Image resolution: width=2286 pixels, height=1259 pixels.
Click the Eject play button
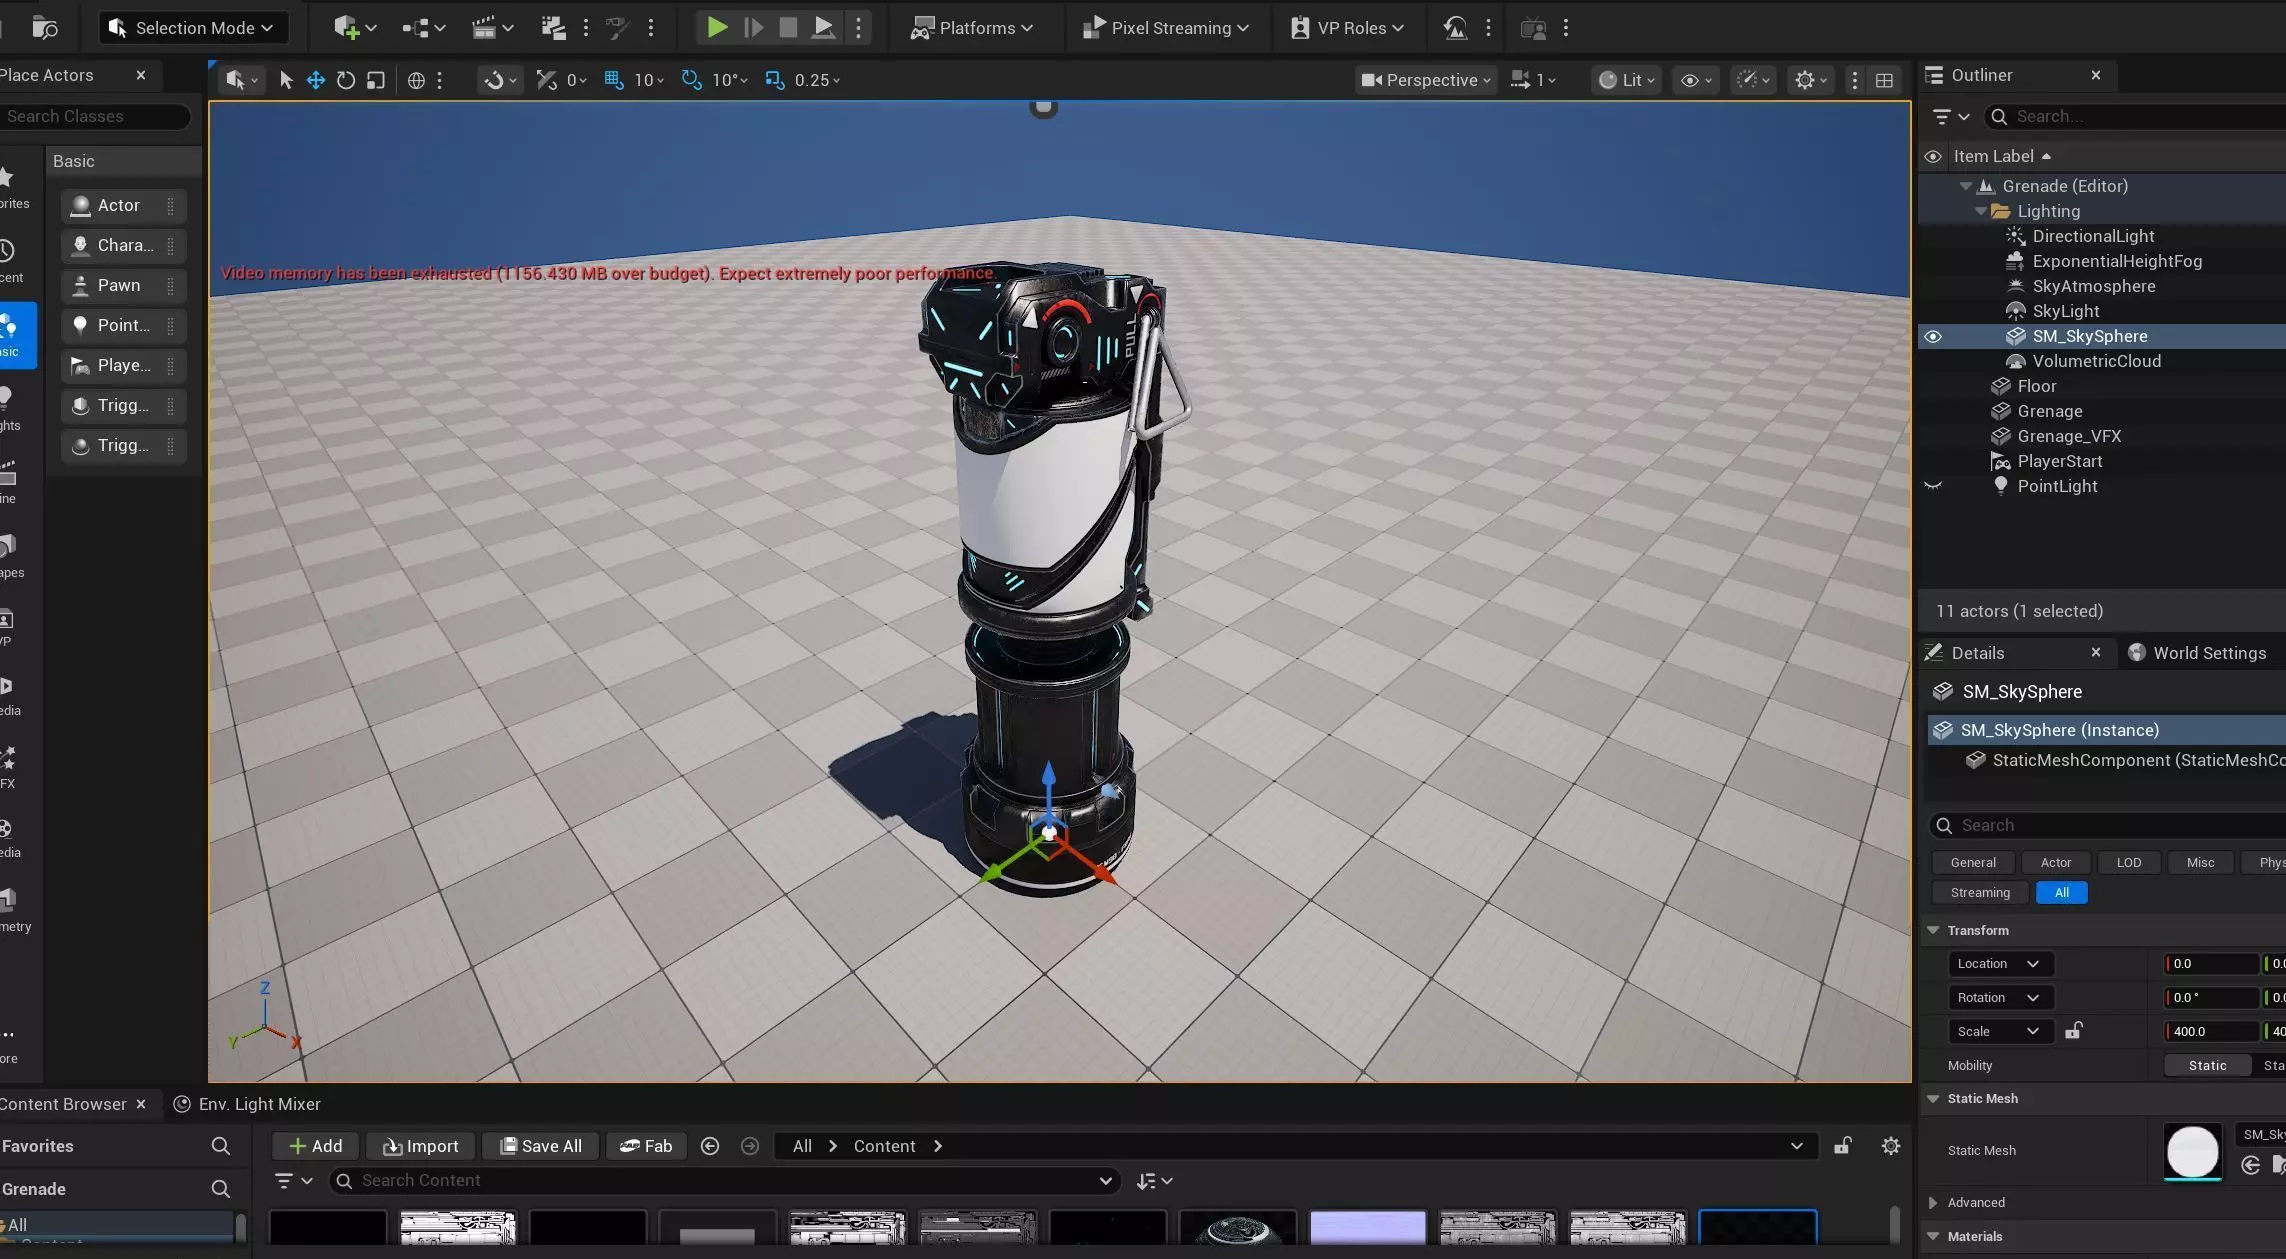(823, 27)
